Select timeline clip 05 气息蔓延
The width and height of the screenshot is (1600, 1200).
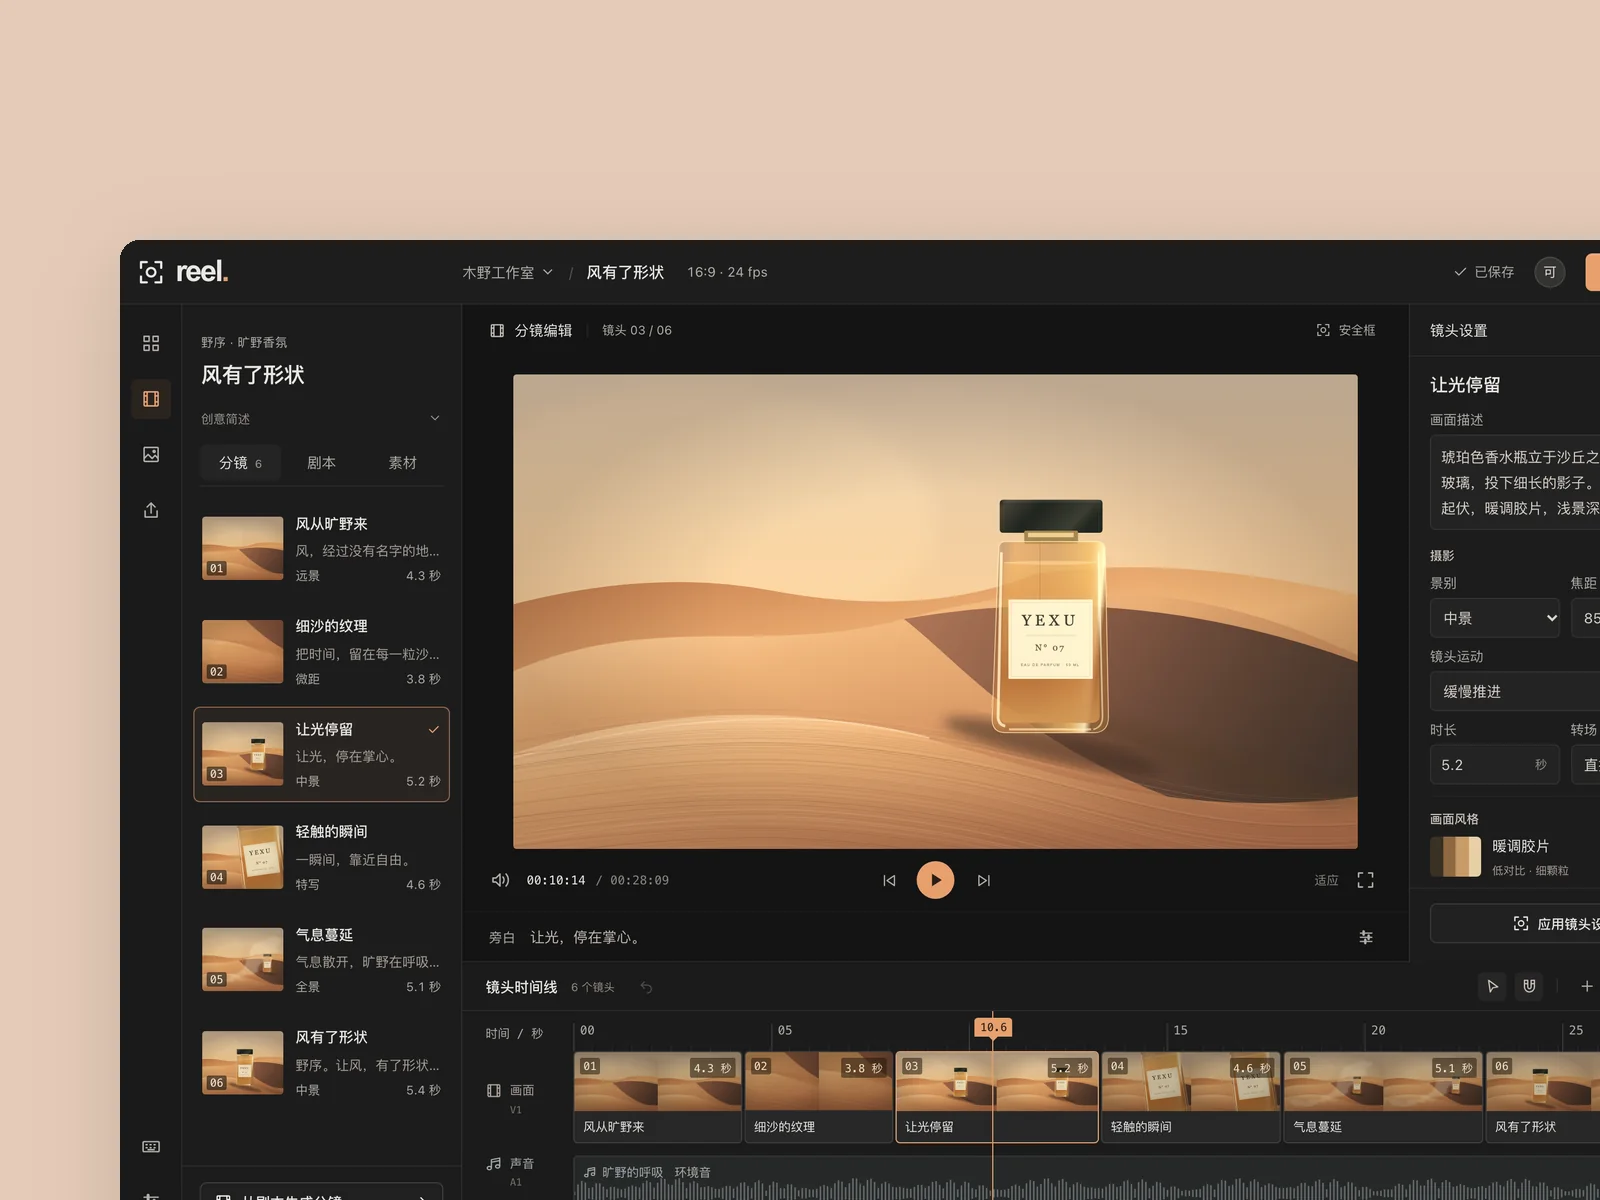[x=1383, y=1096]
